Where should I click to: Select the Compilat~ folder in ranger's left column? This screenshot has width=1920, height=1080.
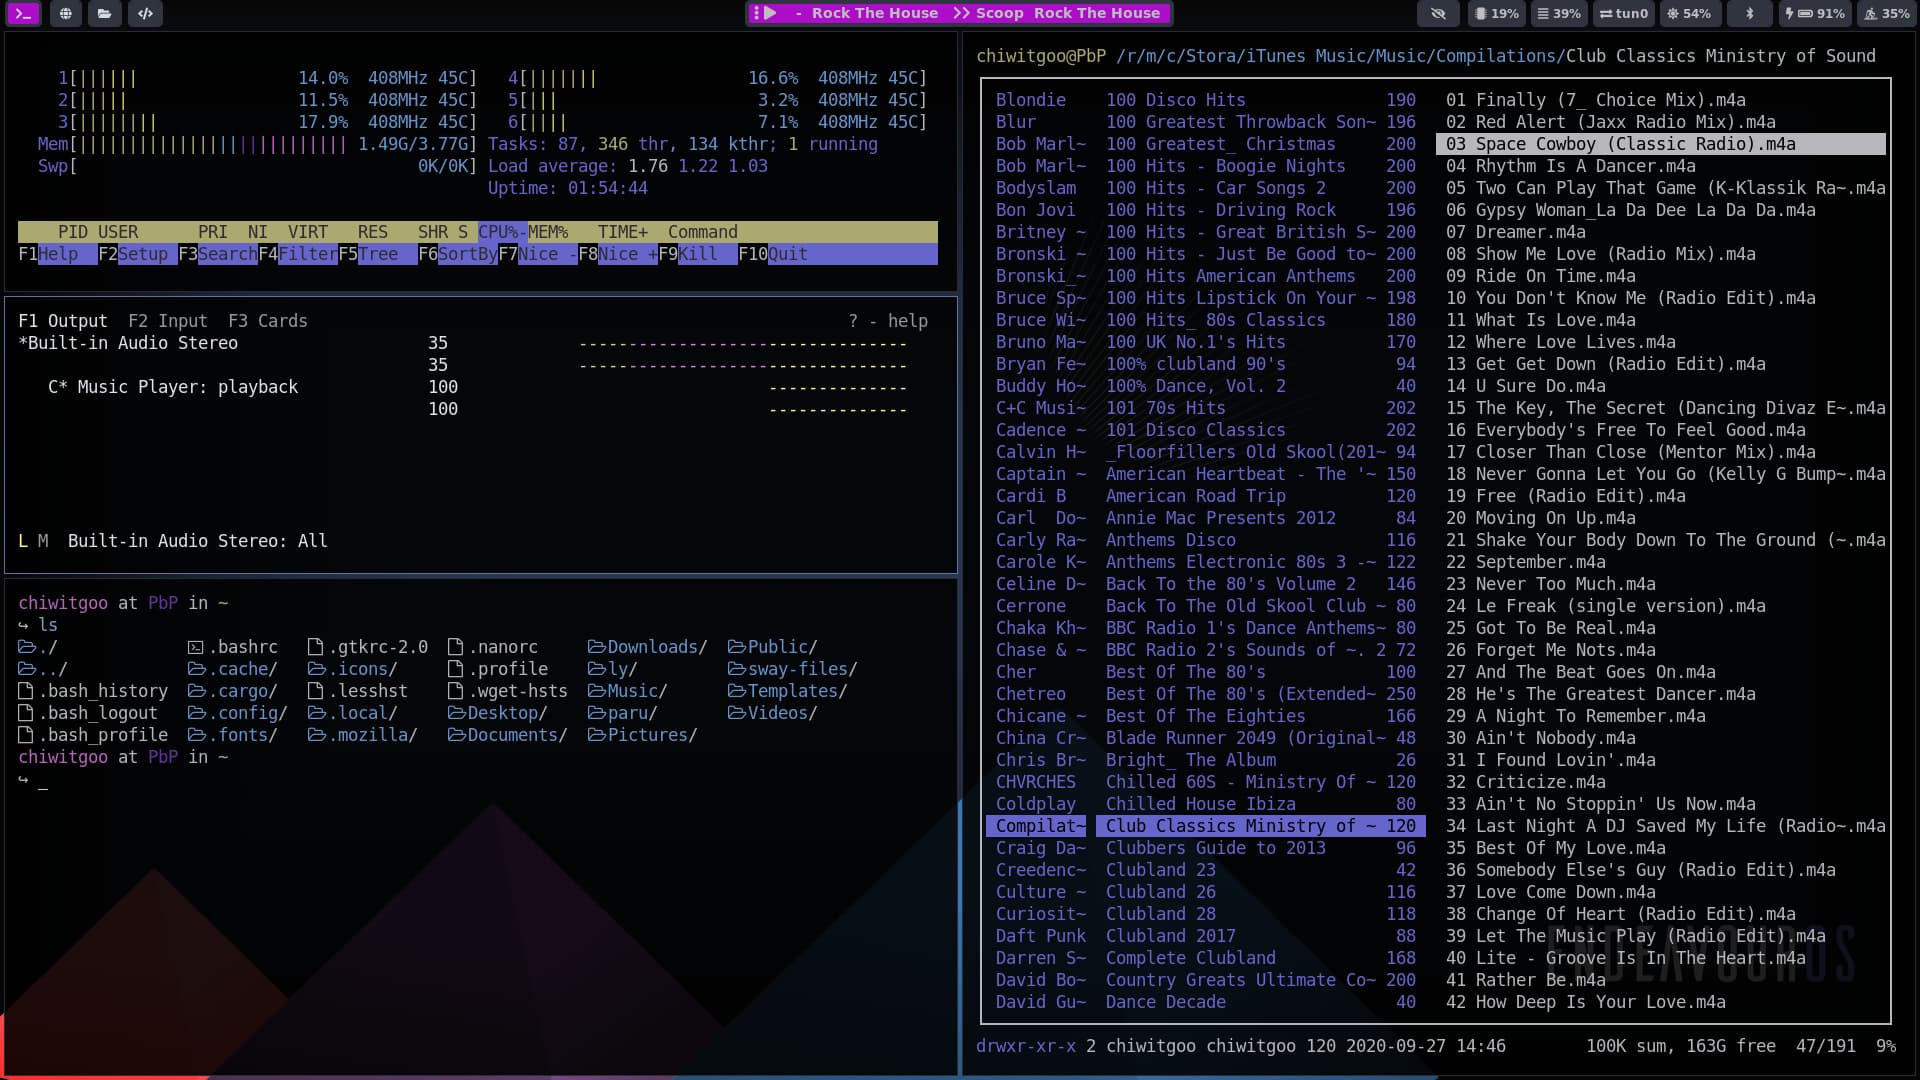click(x=1036, y=826)
